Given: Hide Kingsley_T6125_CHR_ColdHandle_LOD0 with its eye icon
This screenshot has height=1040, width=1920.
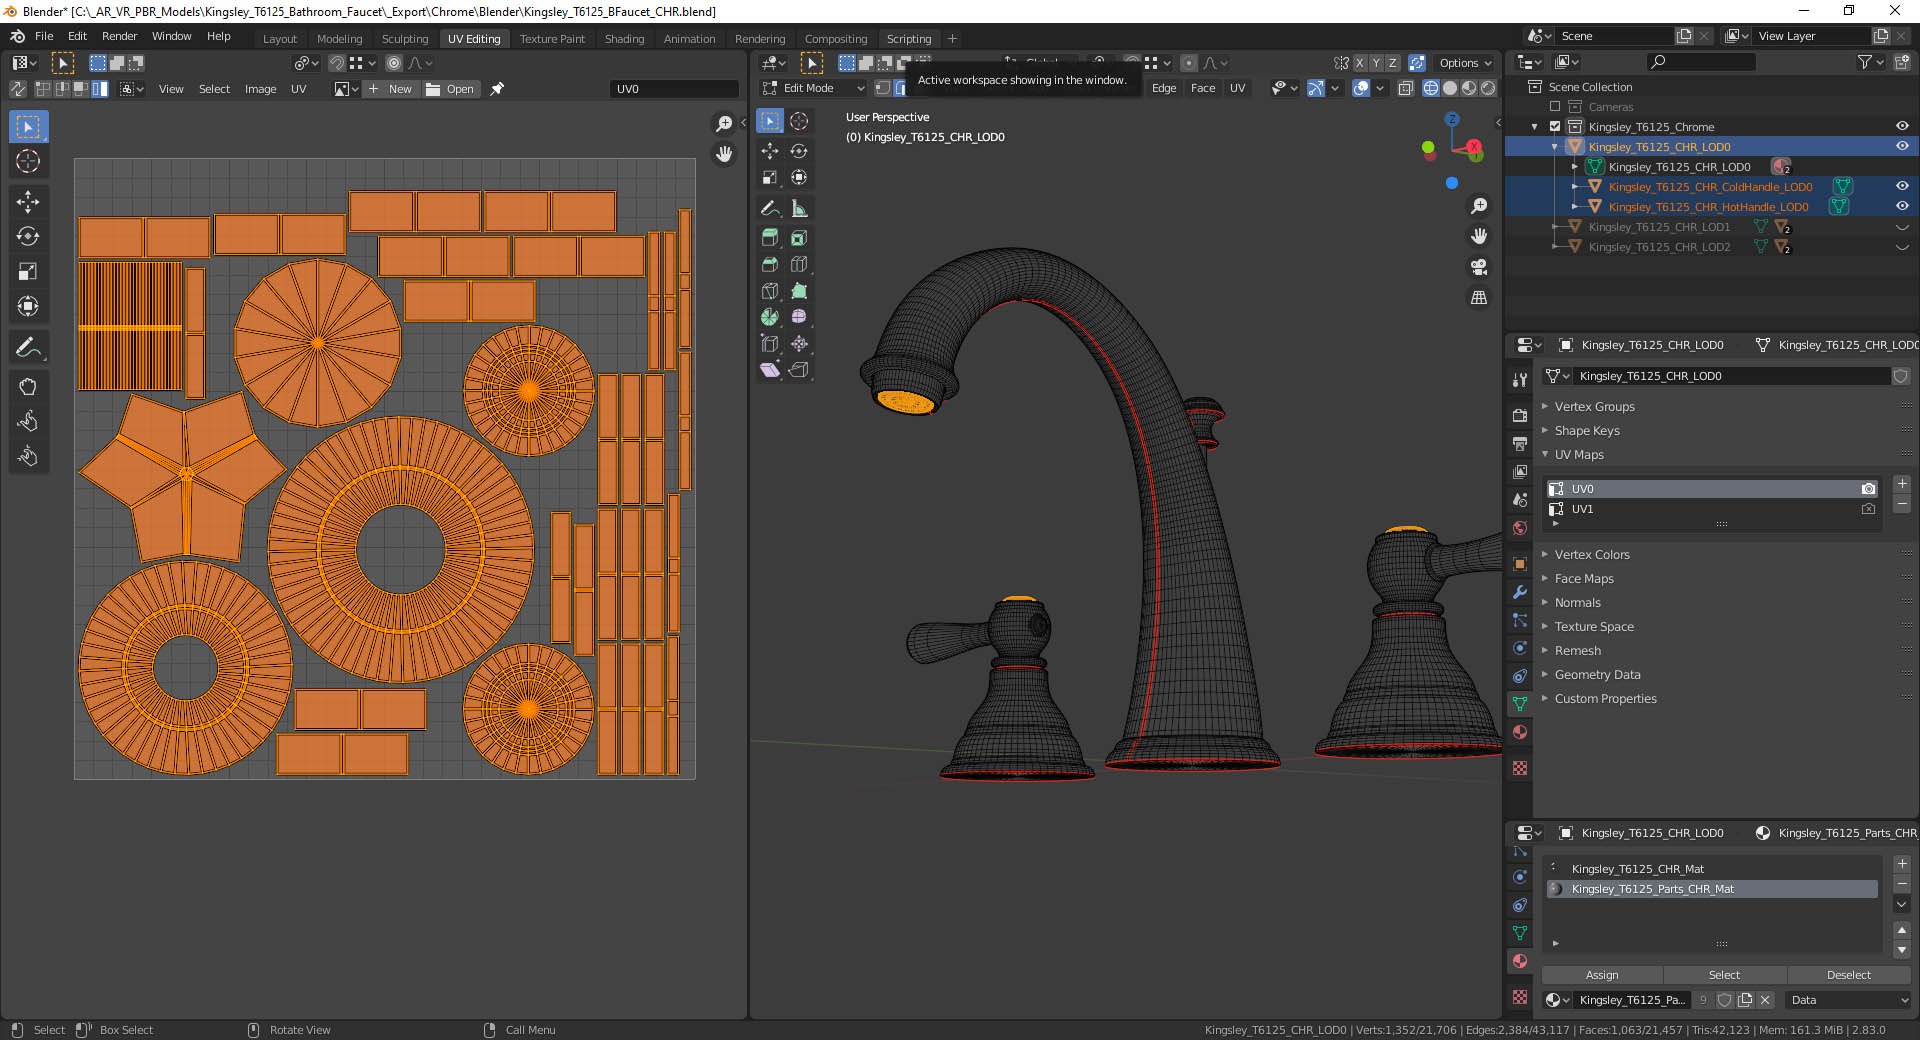Looking at the screenshot, I should [x=1901, y=187].
